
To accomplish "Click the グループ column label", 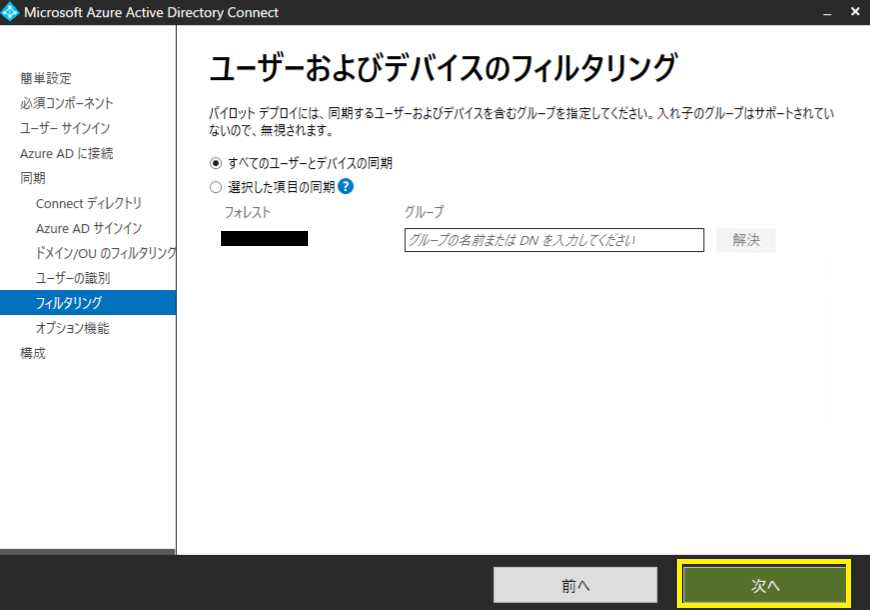I will 424,212.
